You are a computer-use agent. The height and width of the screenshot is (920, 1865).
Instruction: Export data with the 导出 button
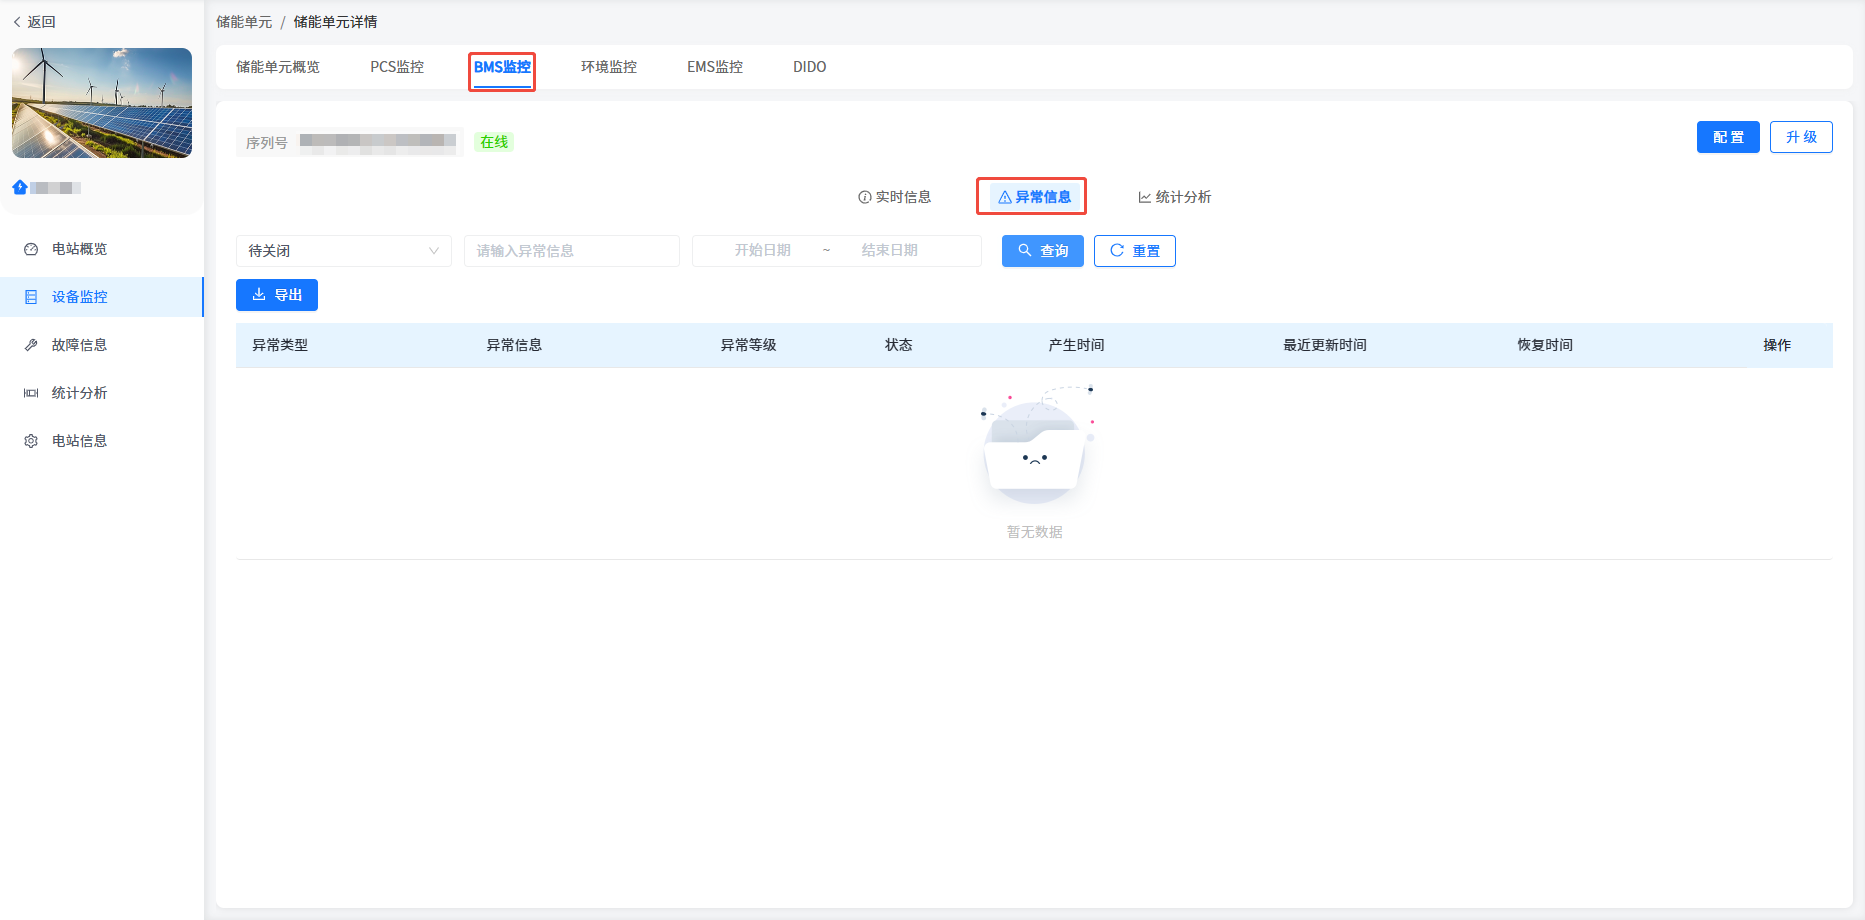[277, 295]
